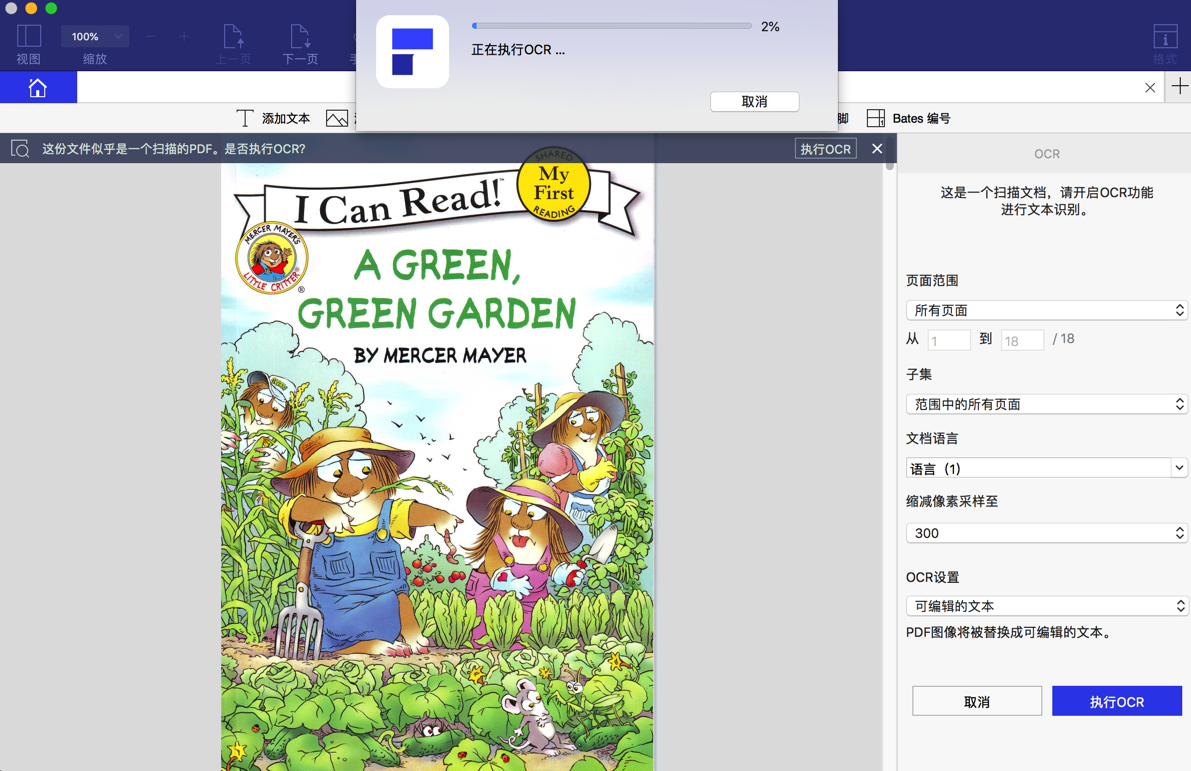The height and width of the screenshot is (771, 1191).
Task: Open the 格式 format panel icon
Action: coord(1165,36)
